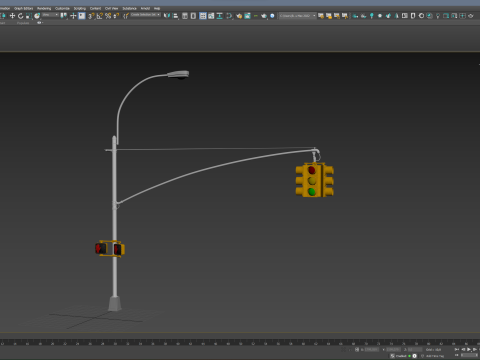Image resolution: width=480 pixels, height=360 pixels.
Task: Click the Render Production teapot icon
Action: click(264, 16)
